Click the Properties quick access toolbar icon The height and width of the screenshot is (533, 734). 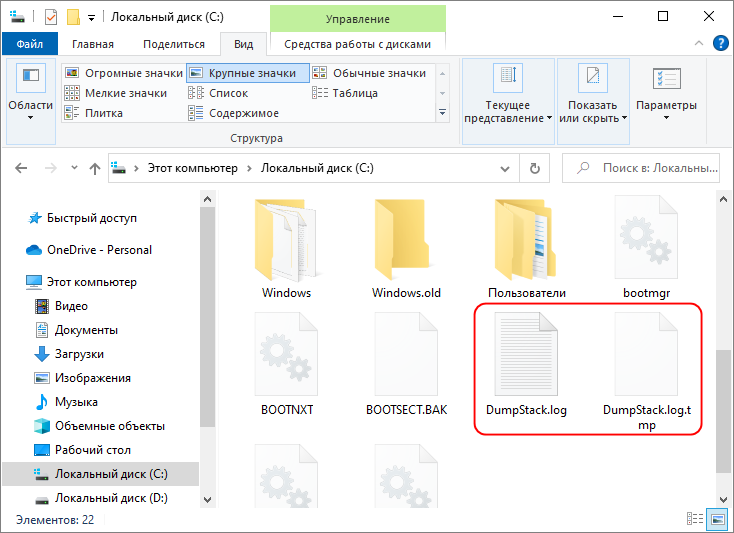pyautogui.click(x=51, y=17)
